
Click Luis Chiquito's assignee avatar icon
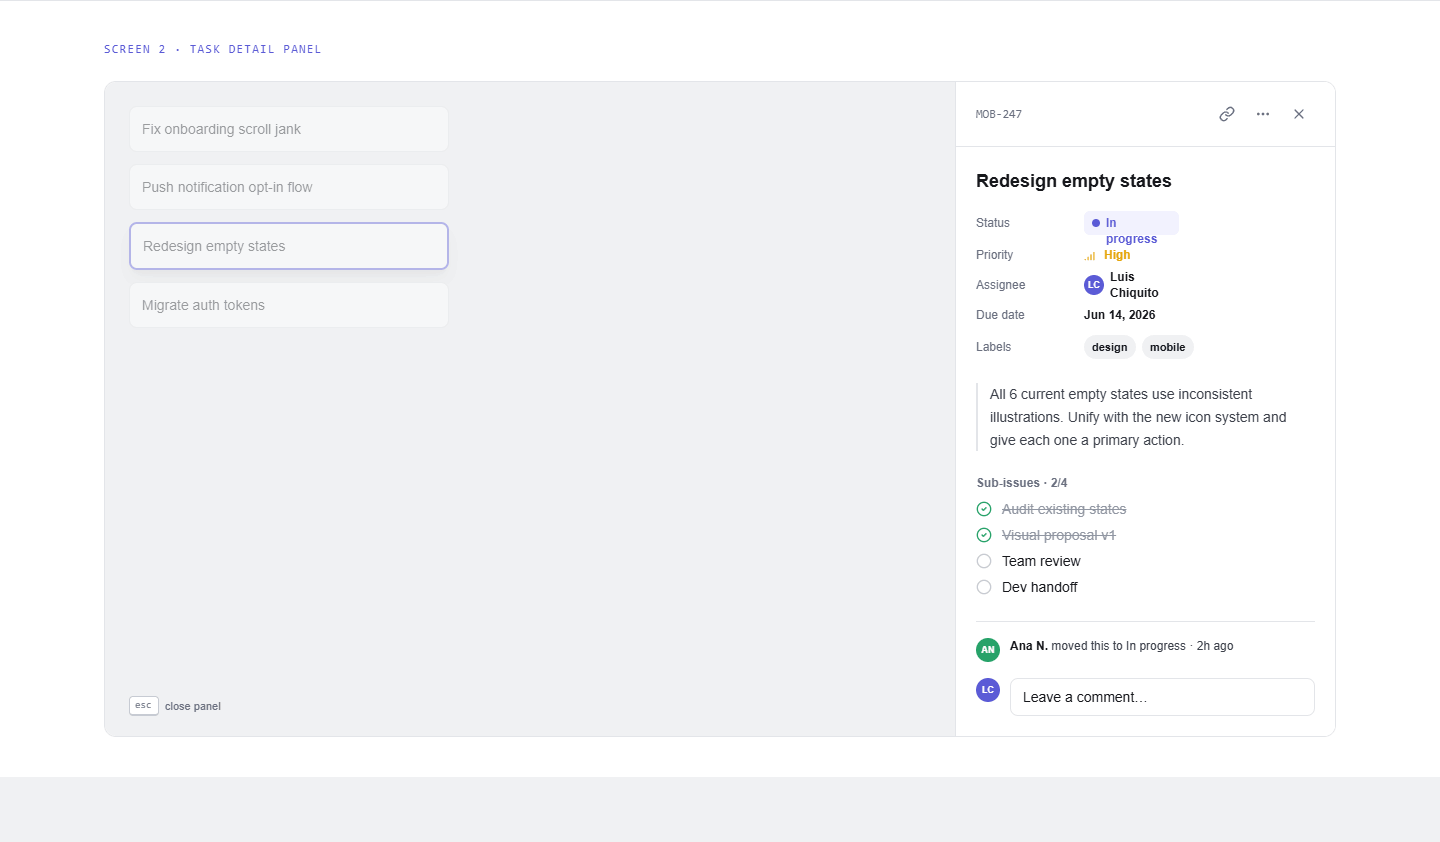[1094, 285]
